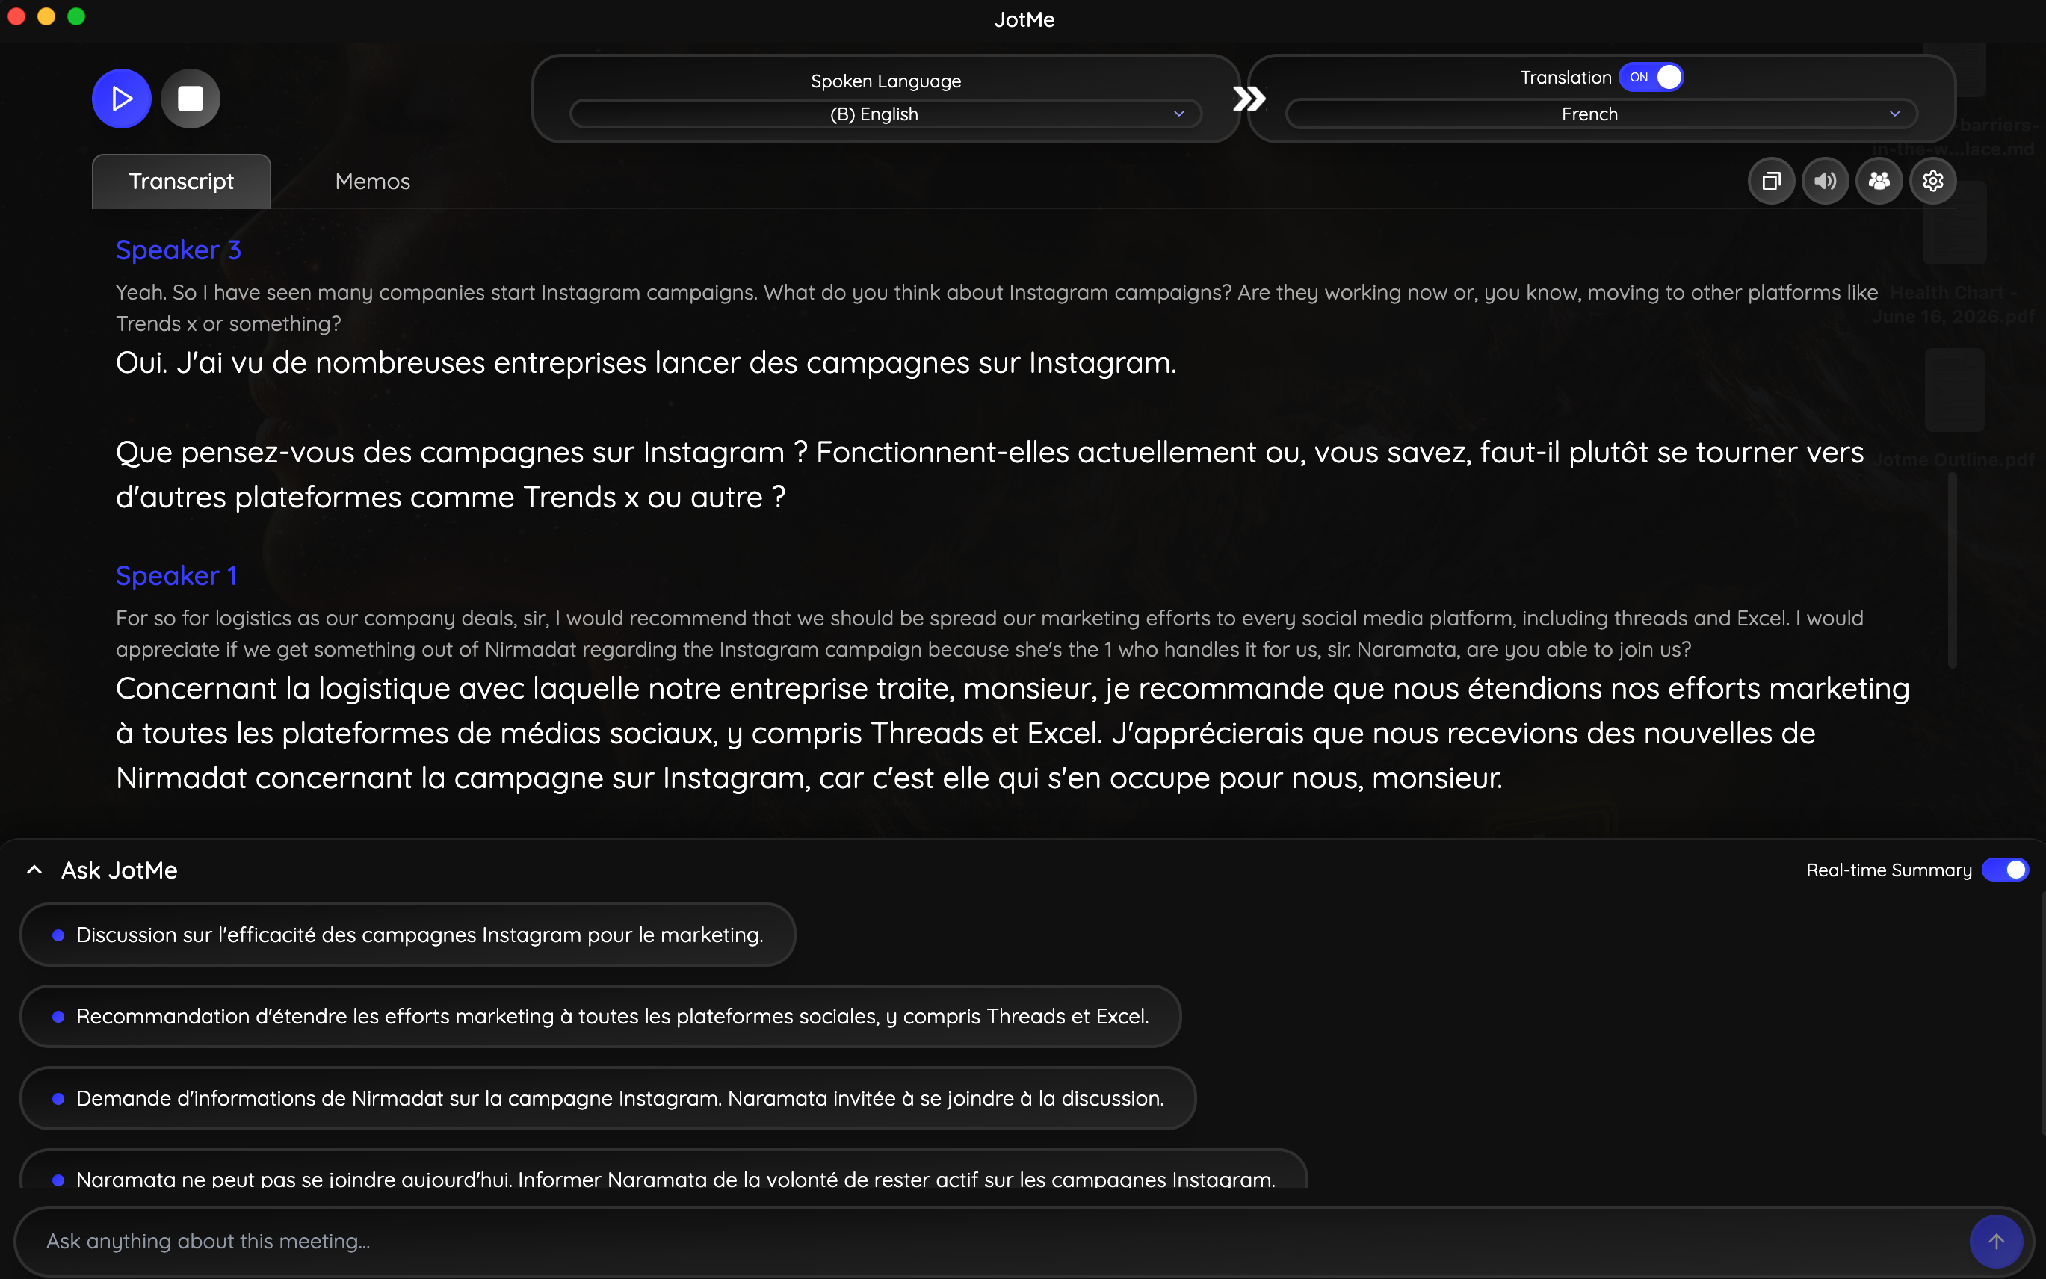Open the translation language dropdown showing French
This screenshot has width=2046, height=1279.
(x=1601, y=114)
